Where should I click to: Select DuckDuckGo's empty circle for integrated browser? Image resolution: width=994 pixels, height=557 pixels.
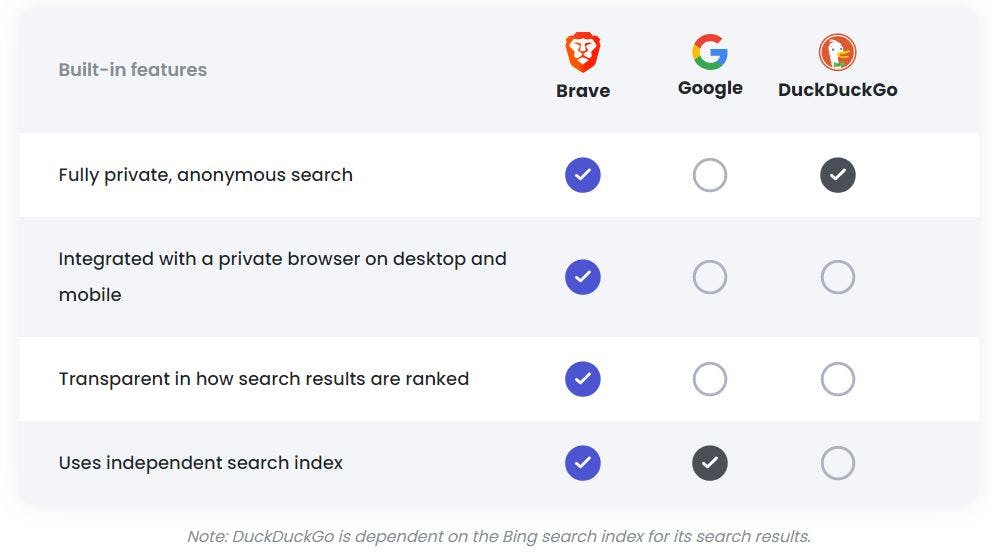coord(837,277)
